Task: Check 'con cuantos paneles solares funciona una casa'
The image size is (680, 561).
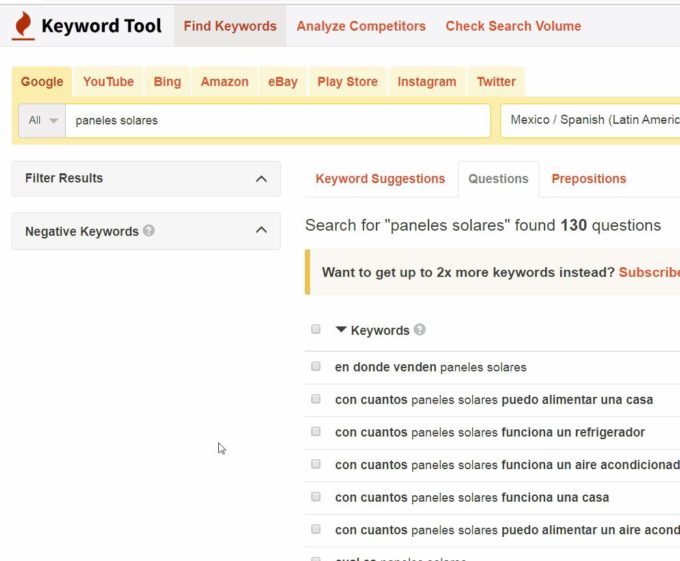Action: [316, 496]
